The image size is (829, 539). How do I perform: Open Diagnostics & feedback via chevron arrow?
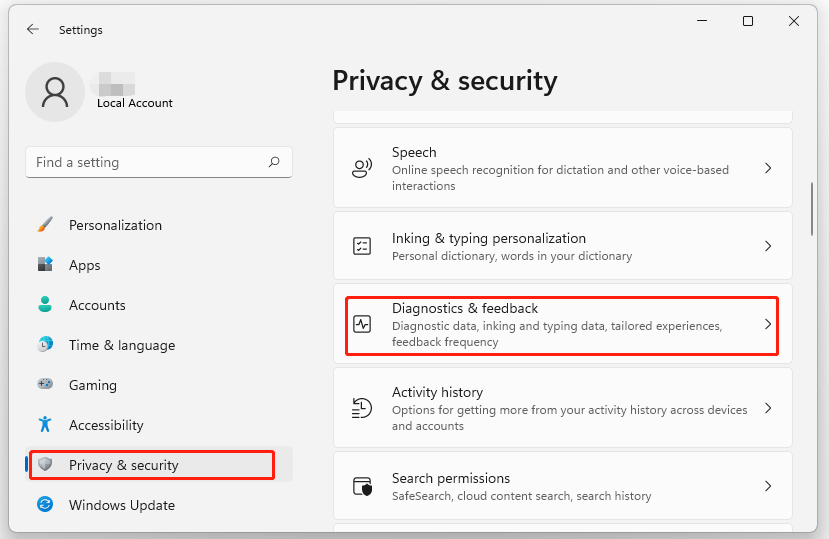pyautogui.click(x=768, y=325)
